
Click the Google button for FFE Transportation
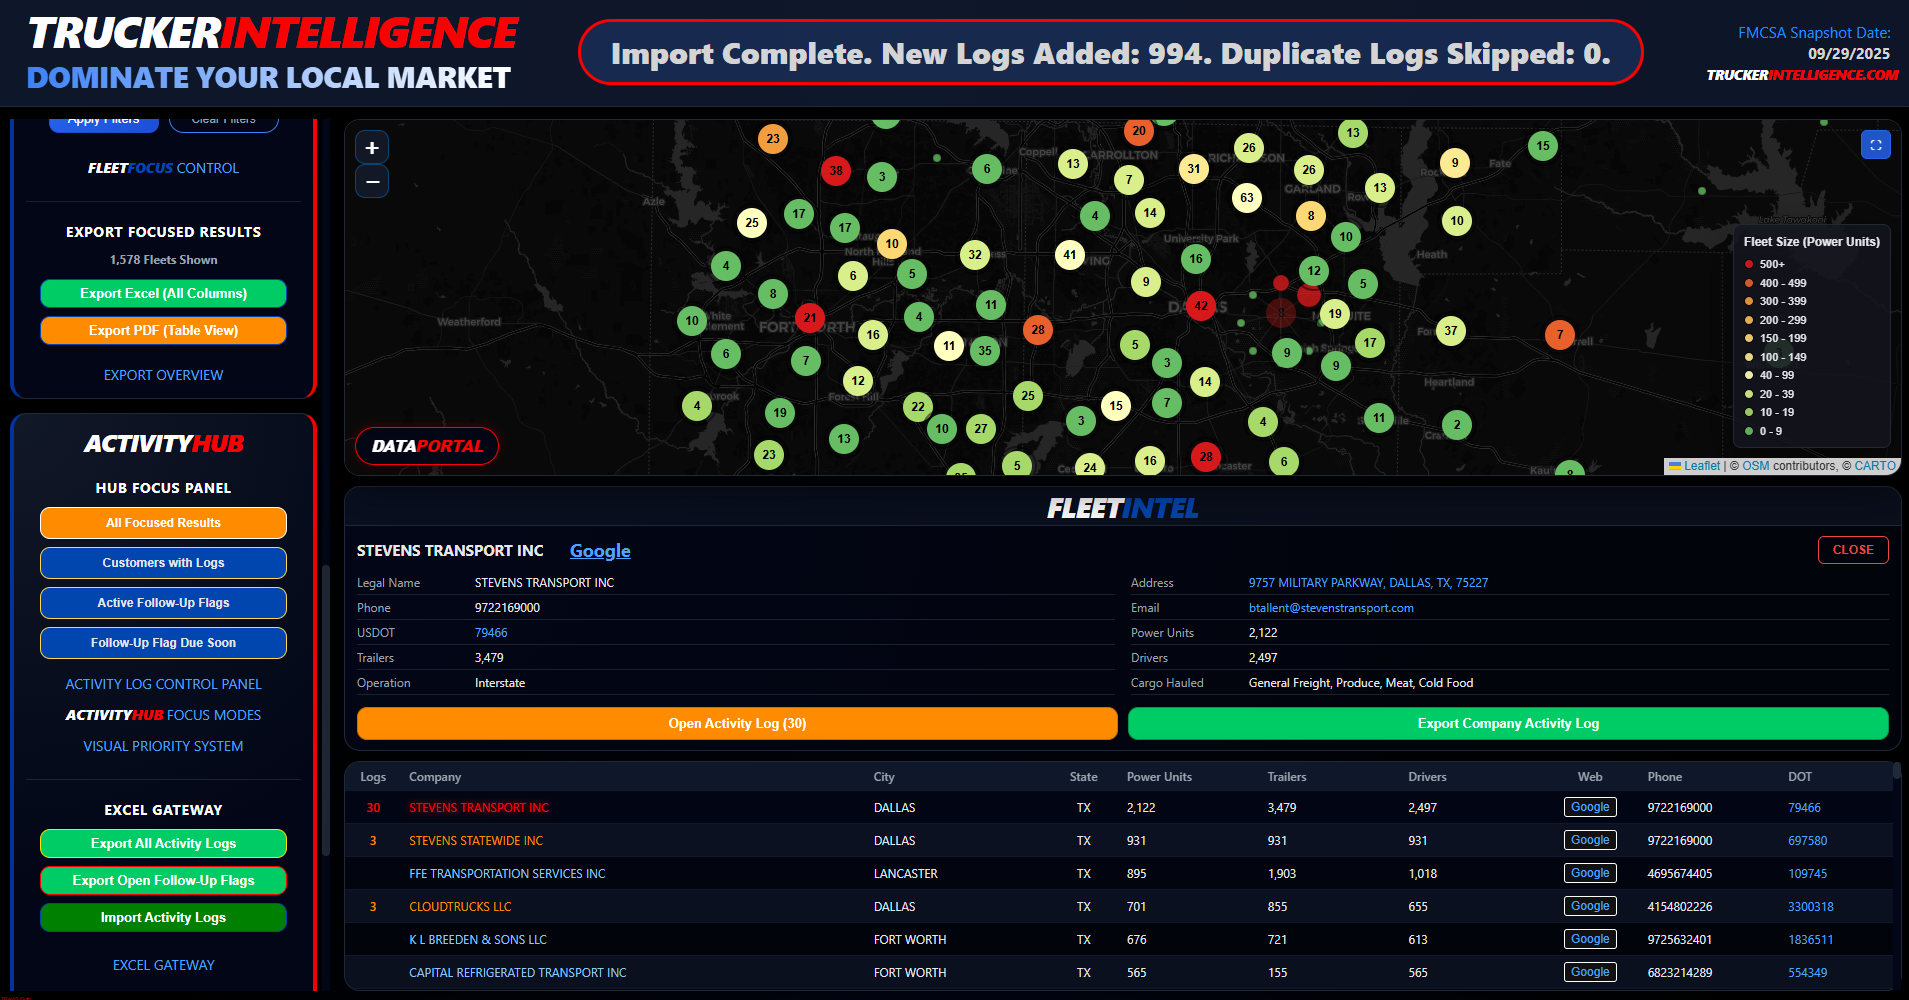point(1589,872)
